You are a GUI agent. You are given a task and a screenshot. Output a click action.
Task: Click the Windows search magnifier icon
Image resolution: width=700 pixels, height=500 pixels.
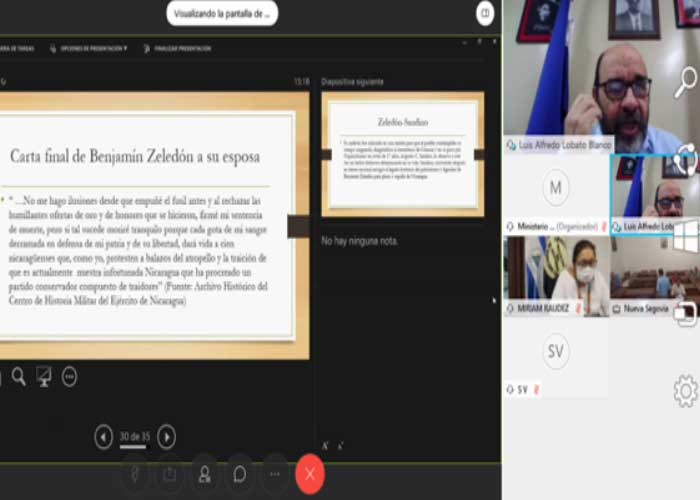pyautogui.click(x=685, y=82)
